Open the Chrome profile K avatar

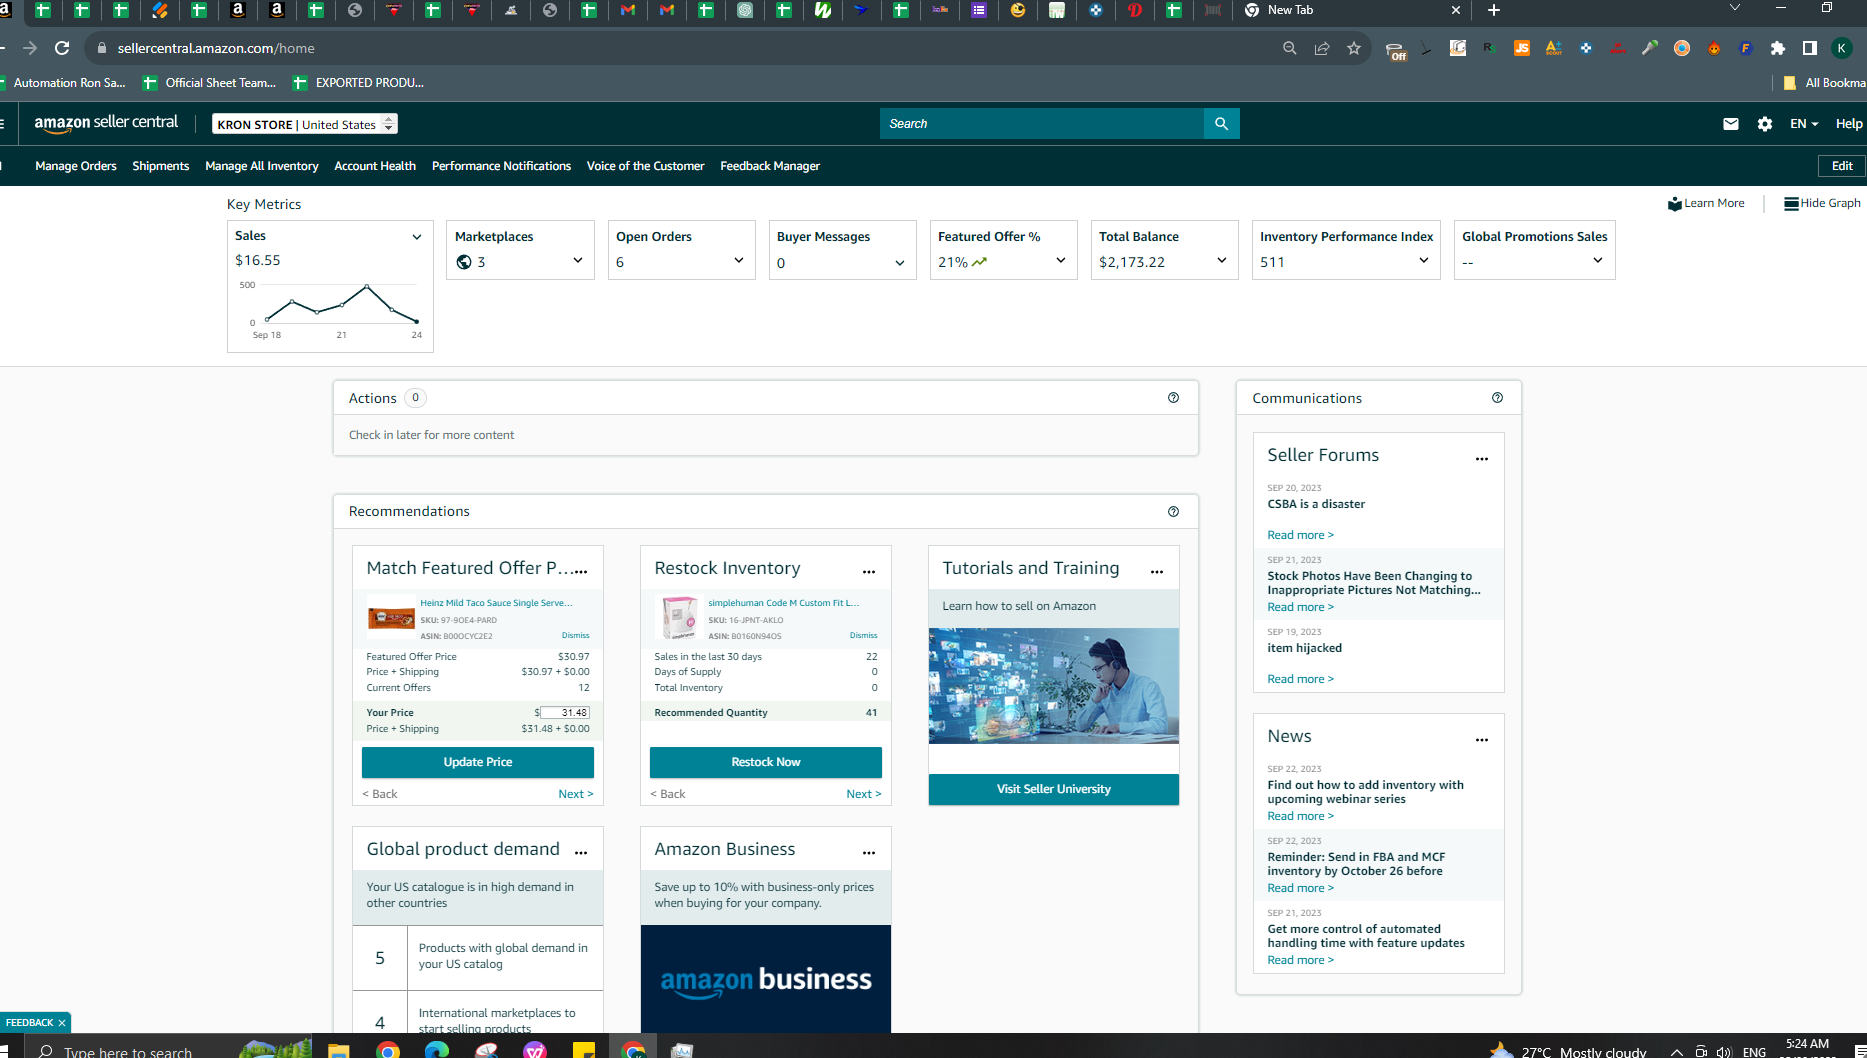1842,48
